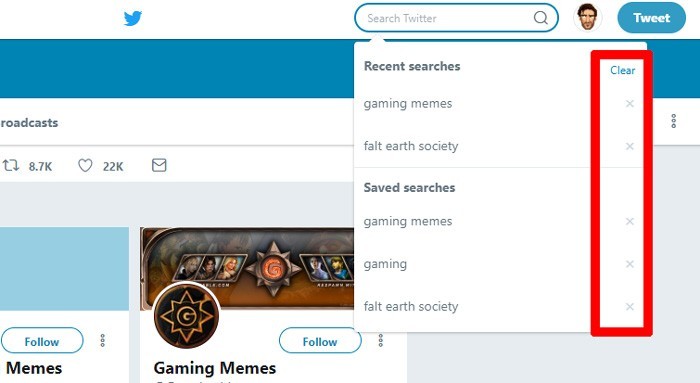Clear all recent searches
Screen dimensions: 700x383
pyautogui.click(x=622, y=70)
